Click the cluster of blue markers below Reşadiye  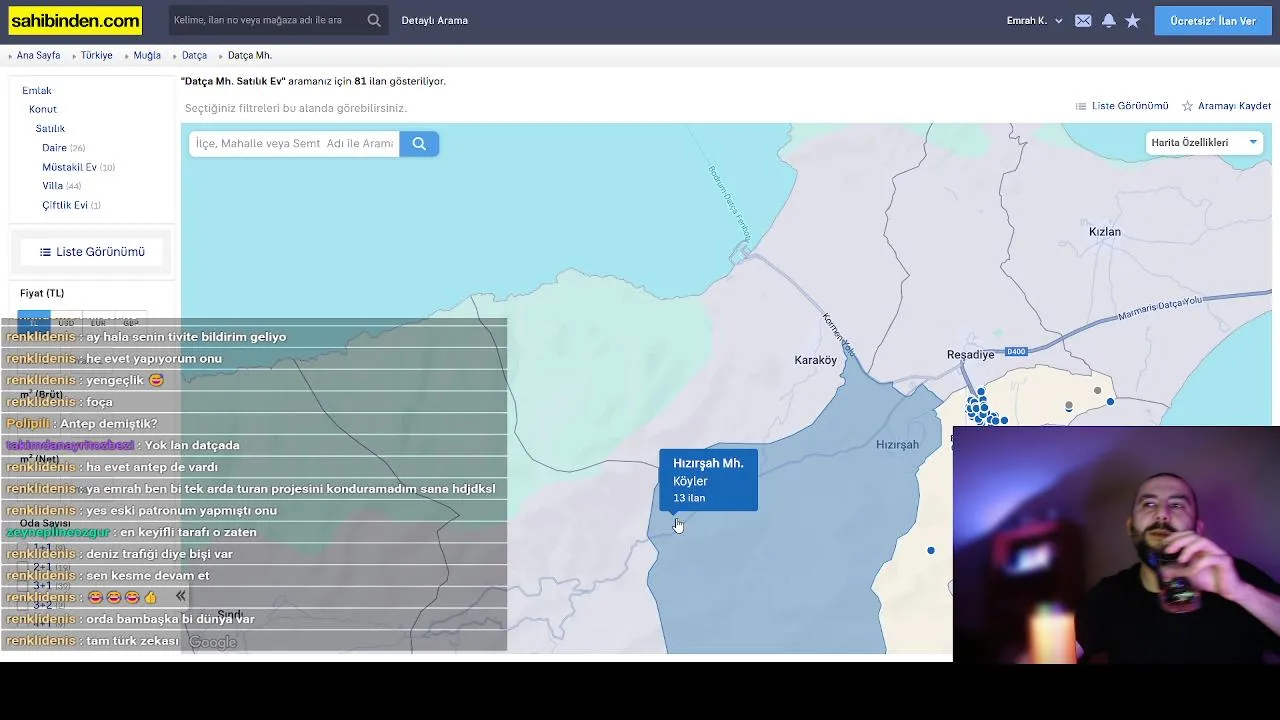[980, 410]
